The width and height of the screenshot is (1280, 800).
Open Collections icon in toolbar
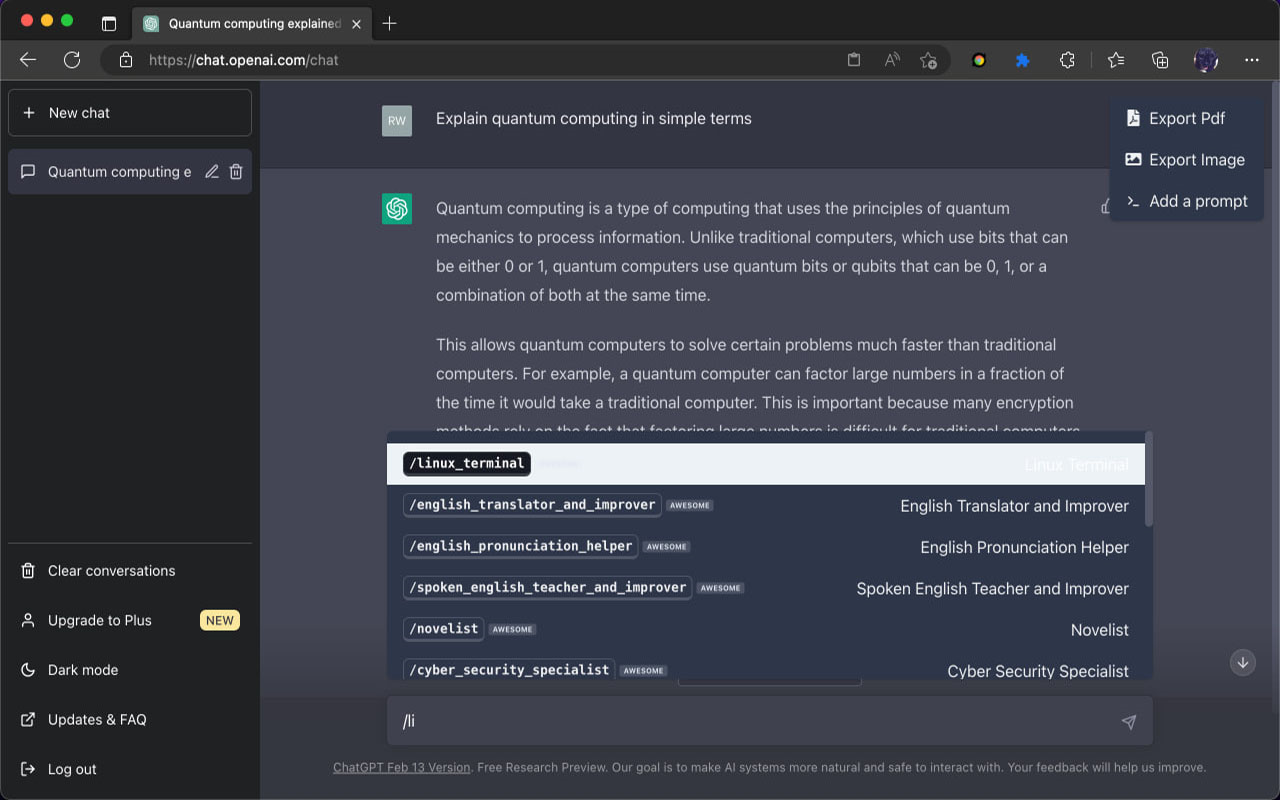pos(1160,60)
